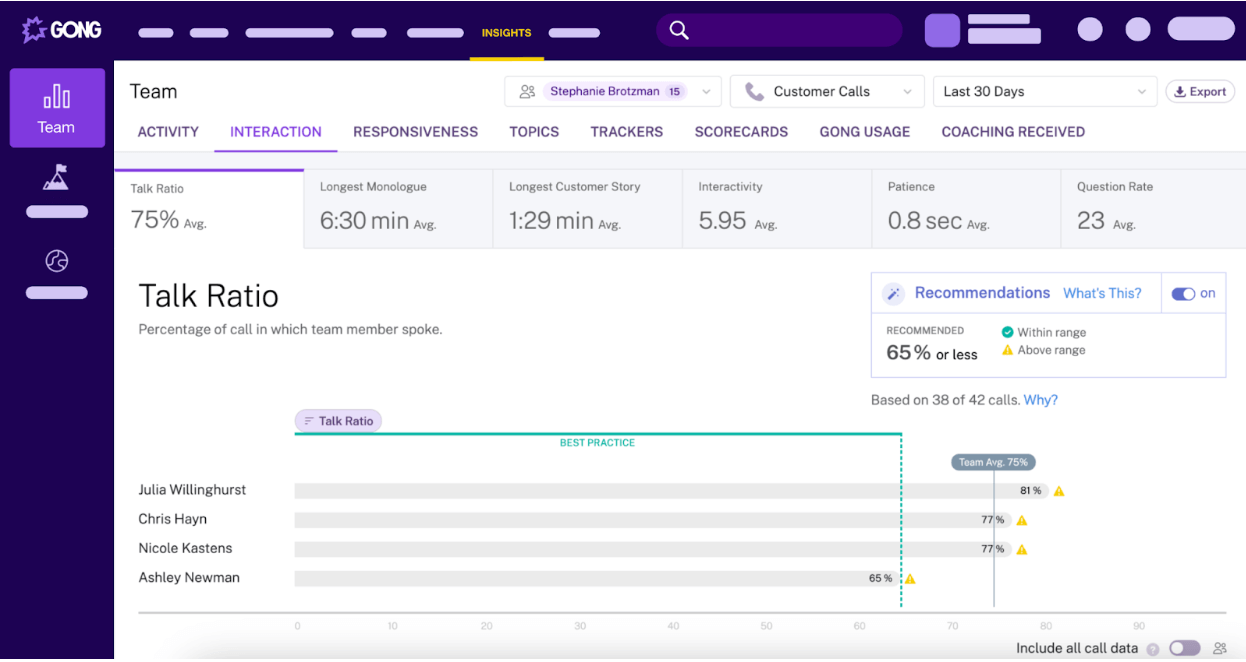The width and height of the screenshot is (1246, 662).
Task: Open the Responsiveness tab
Action: 415,132
